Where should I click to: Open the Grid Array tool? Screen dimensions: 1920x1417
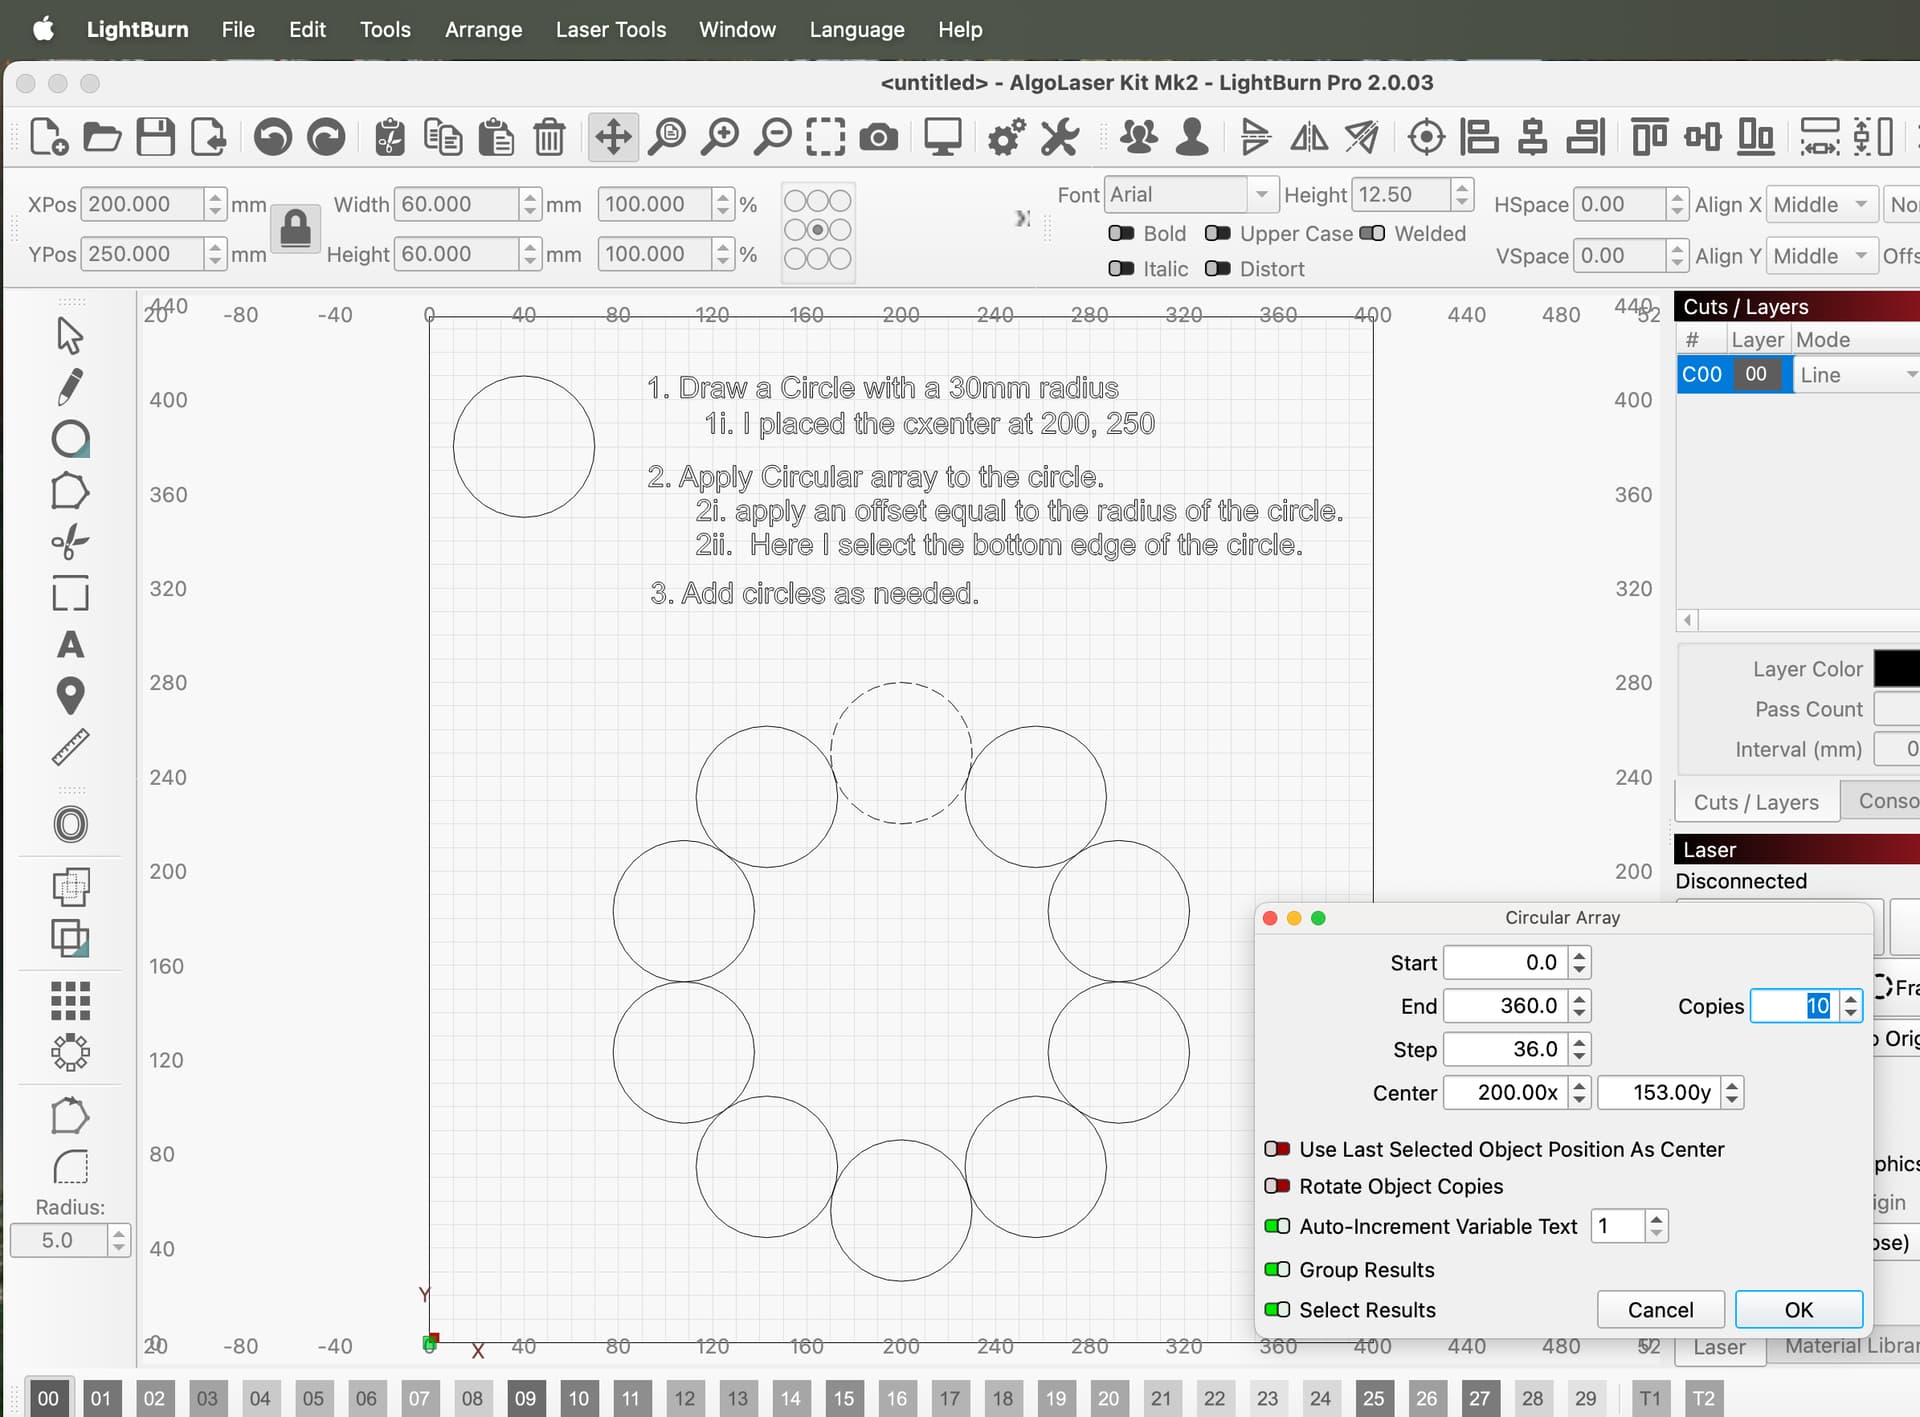[x=70, y=1000]
